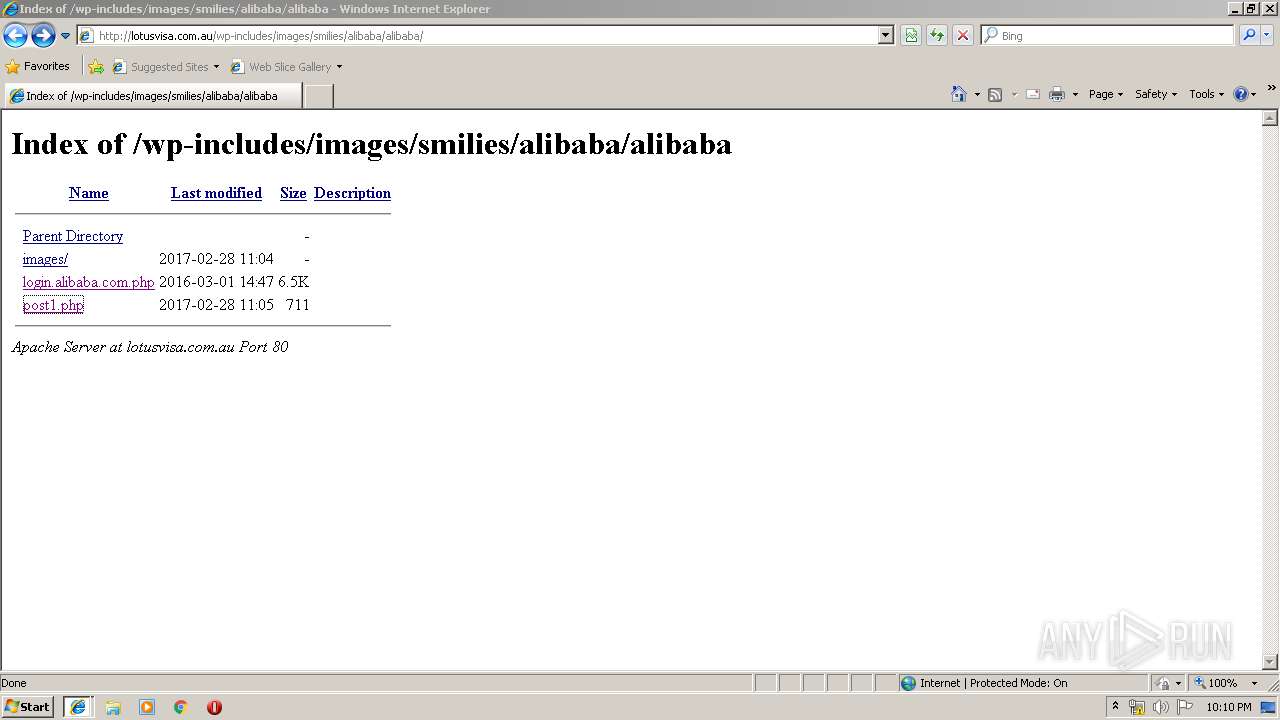1280x720 pixels.
Task: Sort listing by Description column
Action: click(x=352, y=193)
